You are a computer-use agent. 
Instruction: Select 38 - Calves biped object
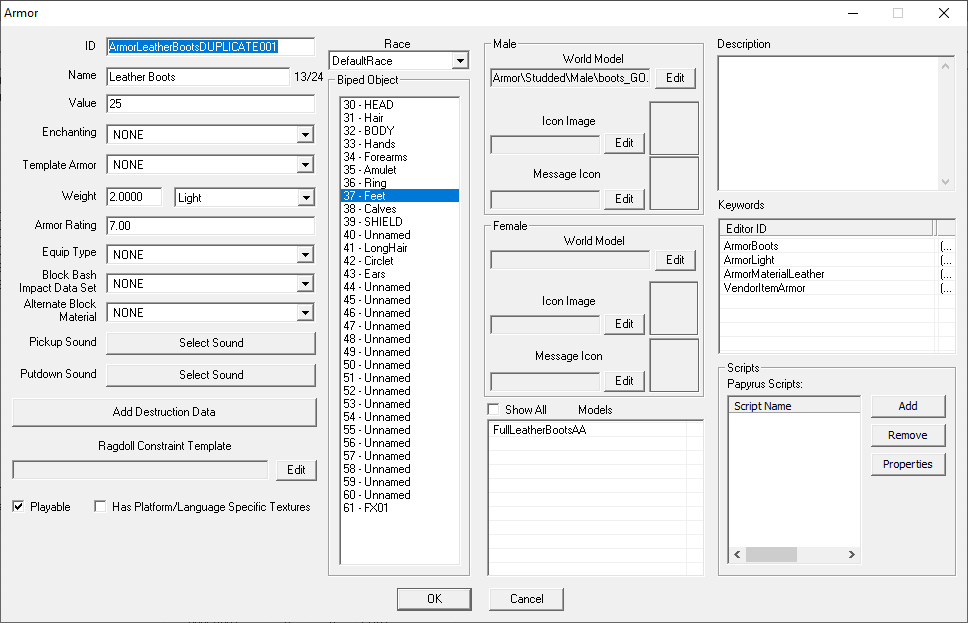399,209
